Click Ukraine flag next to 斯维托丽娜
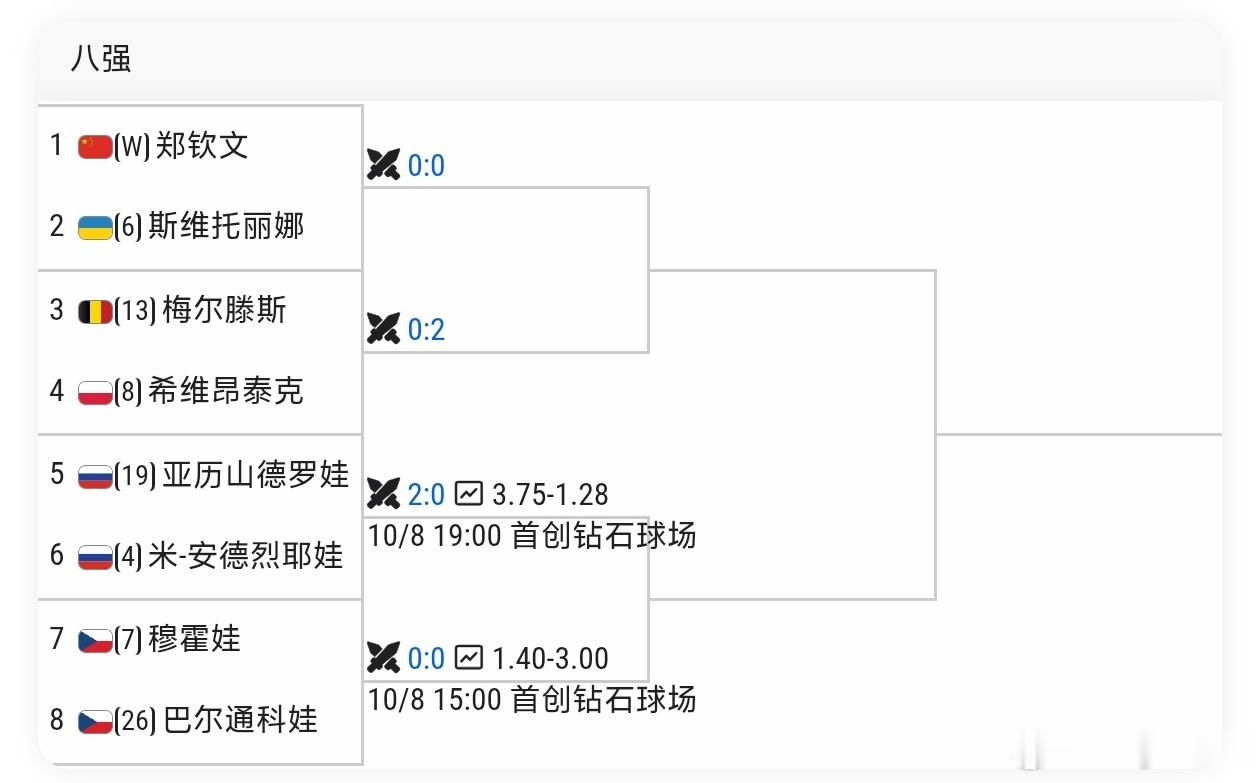 (x=95, y=228)
